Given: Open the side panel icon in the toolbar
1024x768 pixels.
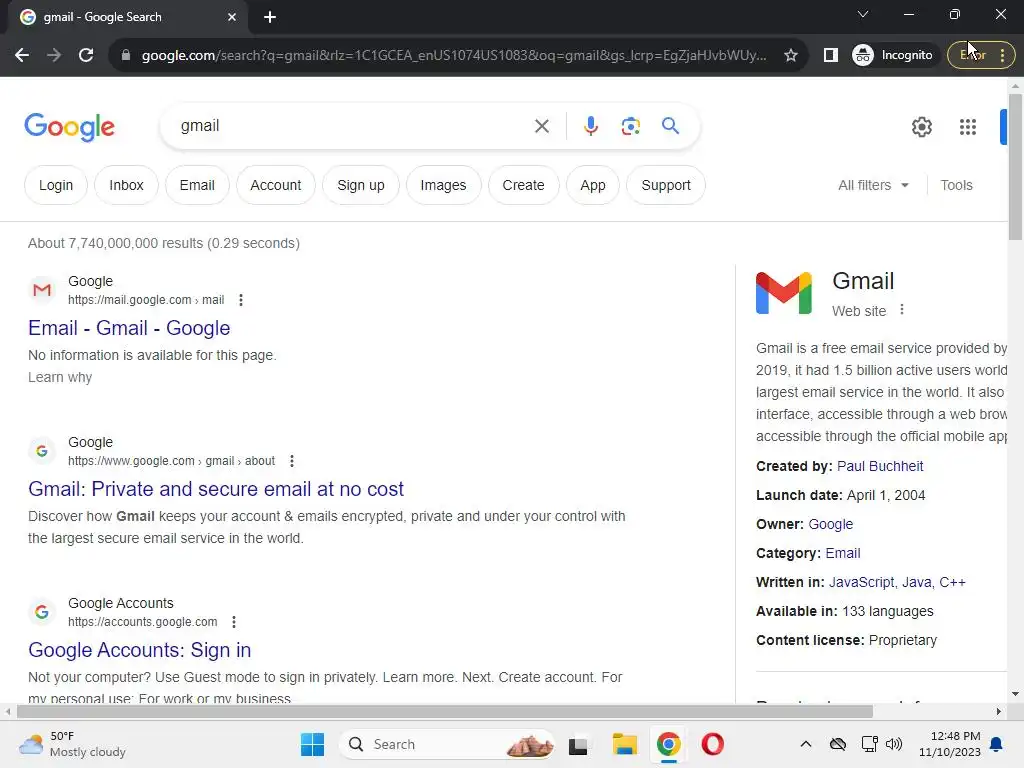Looking at the screenshot, I should pos(831,56).
